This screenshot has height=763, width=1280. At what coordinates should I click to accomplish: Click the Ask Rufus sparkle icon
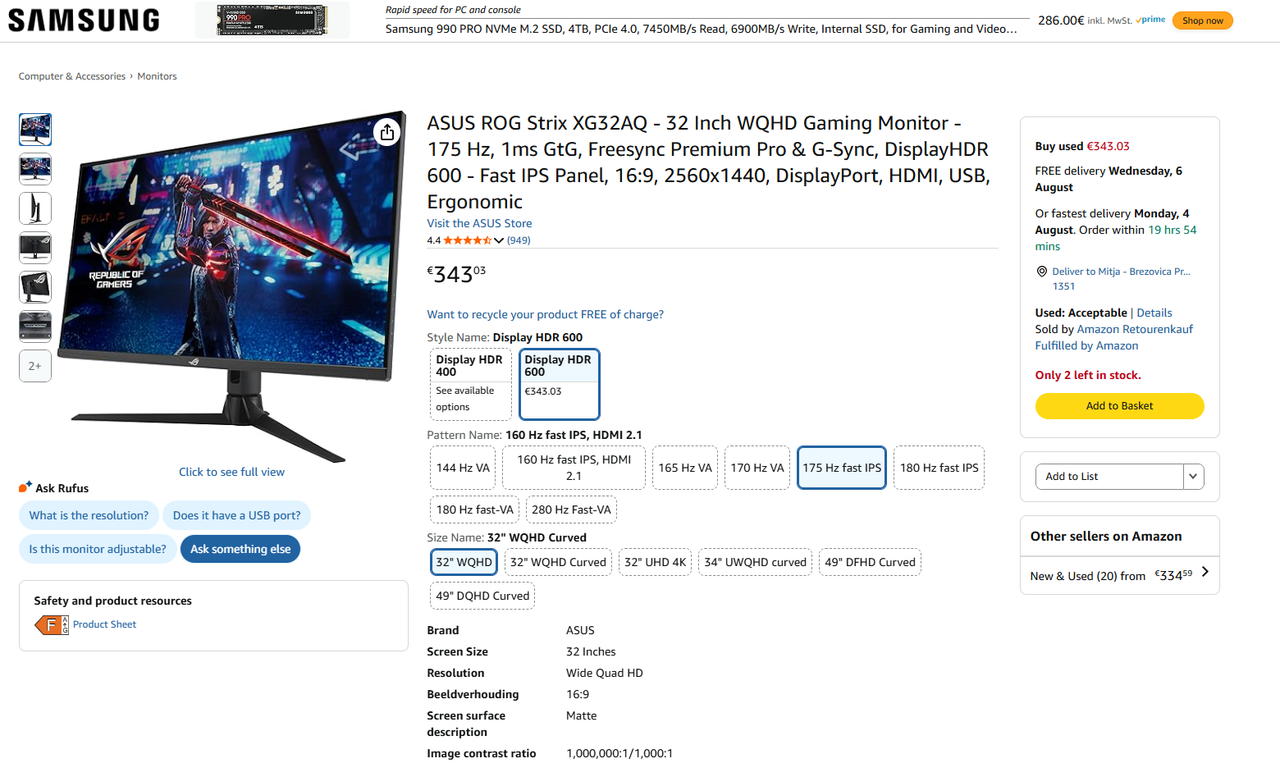[x=26, y=487]
